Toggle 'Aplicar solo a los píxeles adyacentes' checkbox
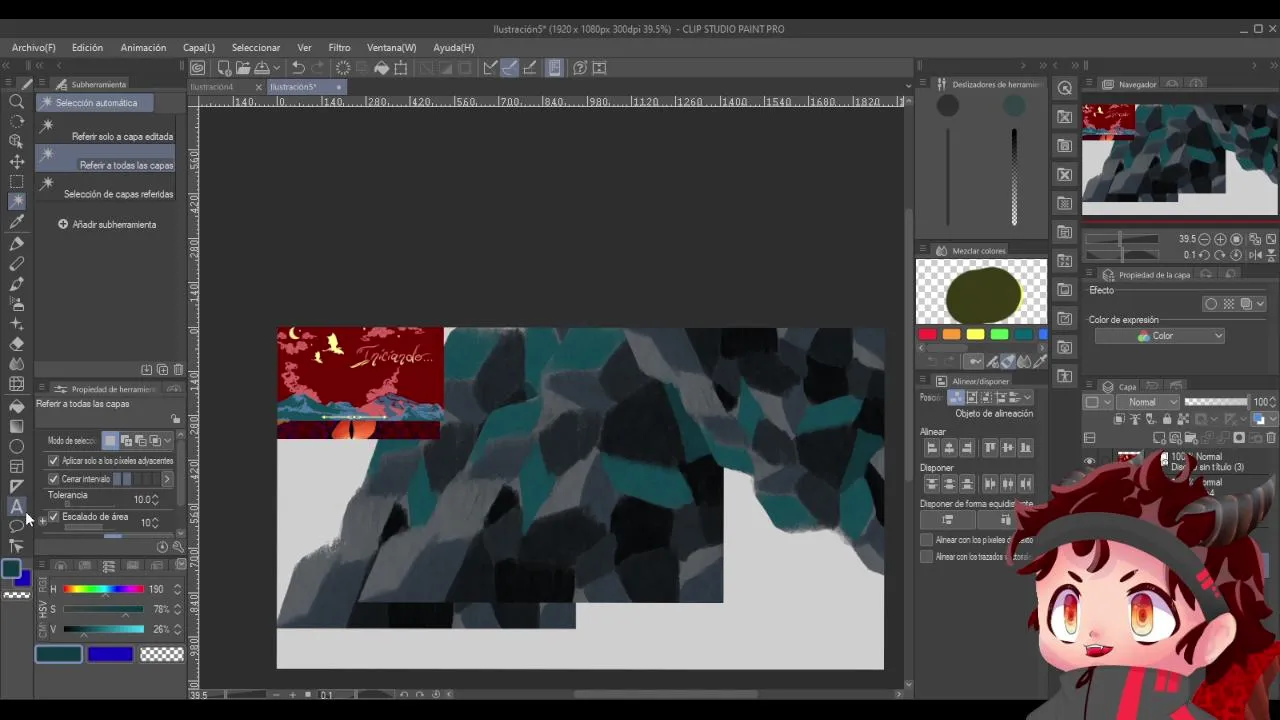 tap(53, 461)
